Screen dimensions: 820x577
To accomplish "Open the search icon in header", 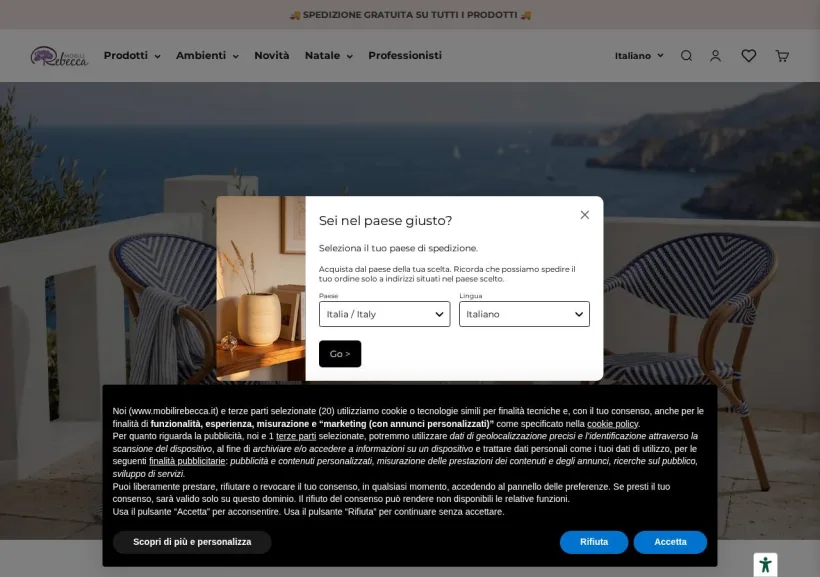I will 686,55.
